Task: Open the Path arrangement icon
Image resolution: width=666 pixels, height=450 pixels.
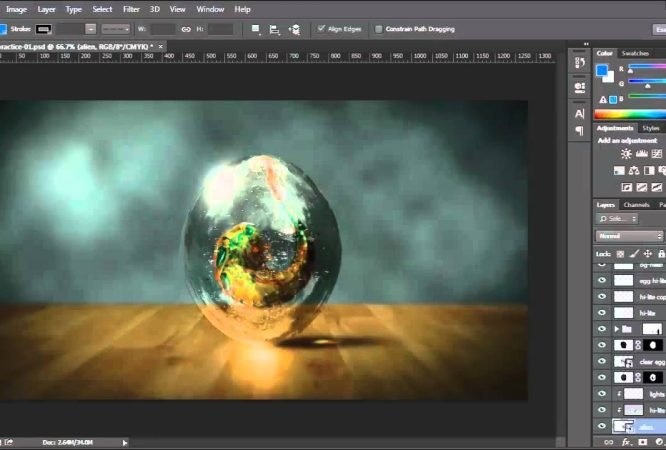Action: point(294,29)
